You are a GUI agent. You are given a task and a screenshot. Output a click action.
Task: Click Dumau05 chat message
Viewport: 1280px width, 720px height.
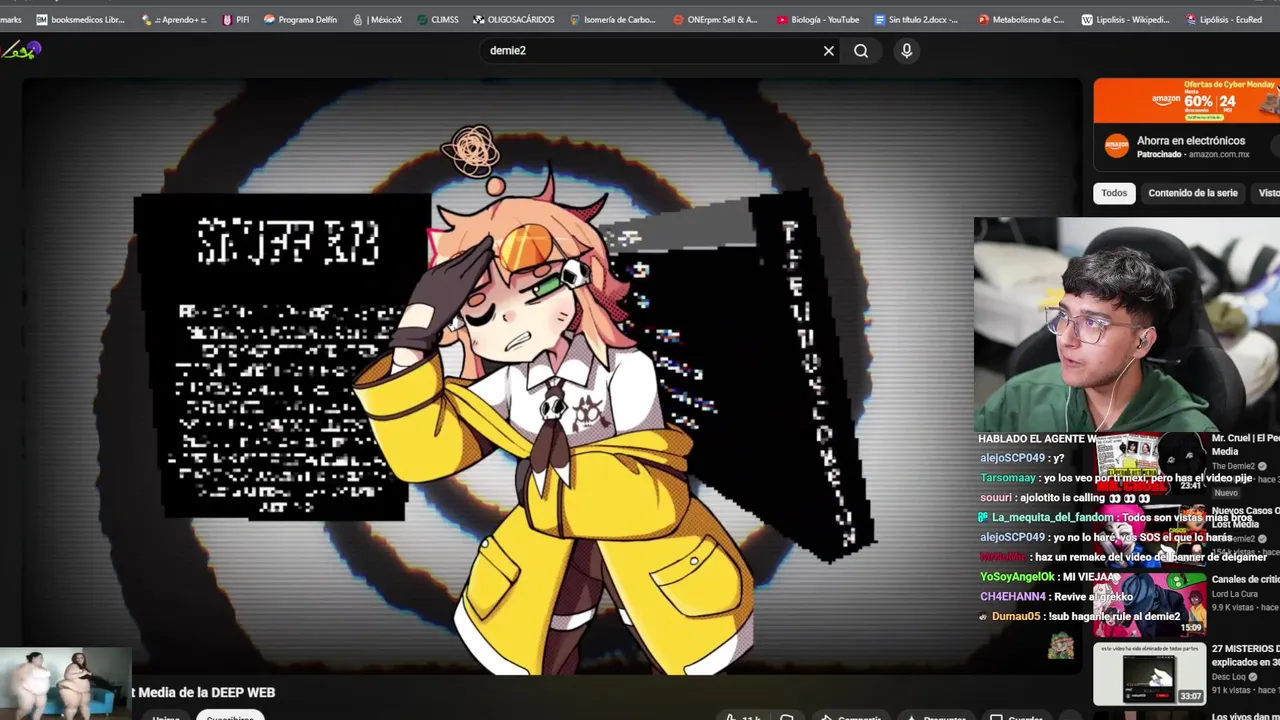pos(1080,617)
